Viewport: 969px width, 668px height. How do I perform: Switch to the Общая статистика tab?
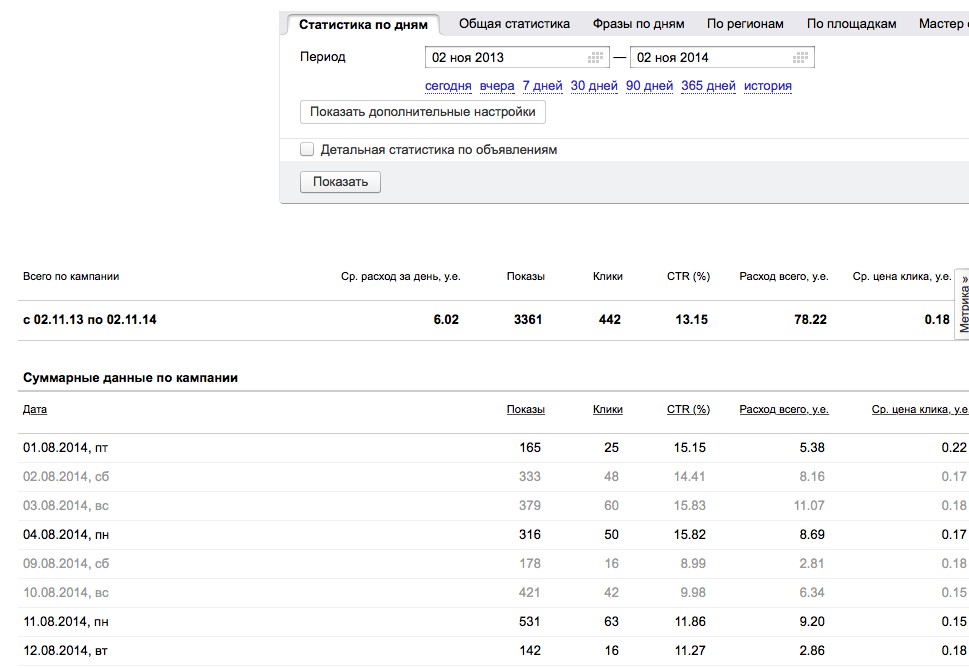point(514,24)
